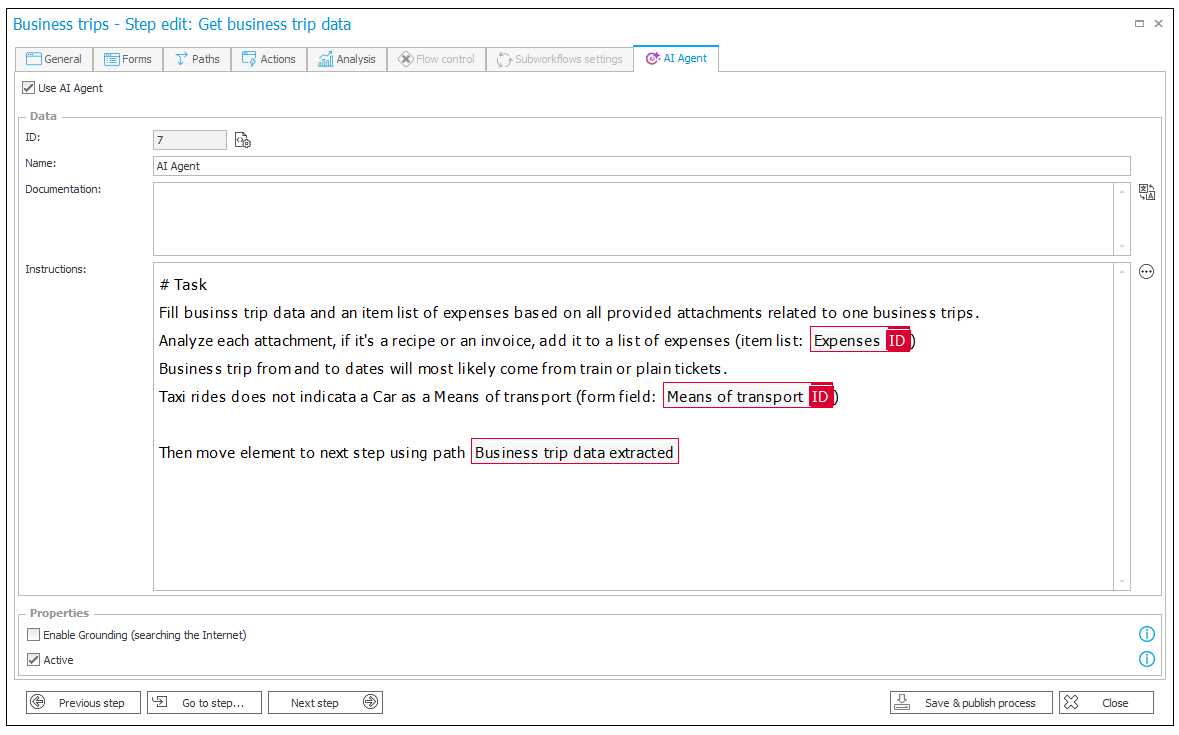Click the ID generator icon beside the ID field
The width and height of the screenshot is (1179, 735).
[x=242, y=140]
